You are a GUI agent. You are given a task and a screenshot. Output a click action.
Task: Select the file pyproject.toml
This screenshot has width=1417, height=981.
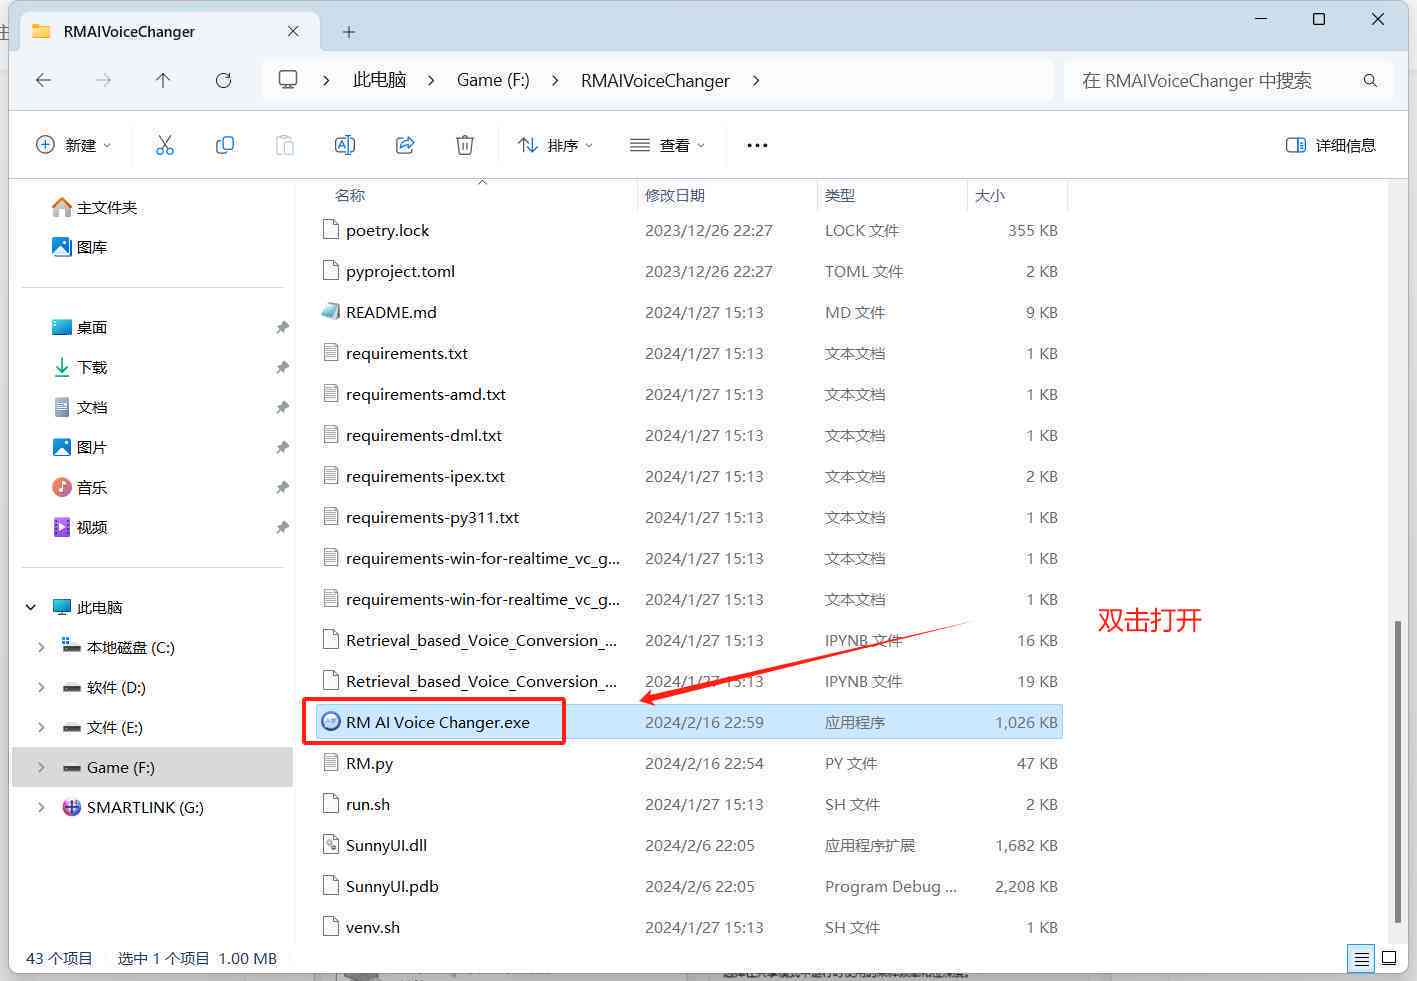(x=400, y=271)
